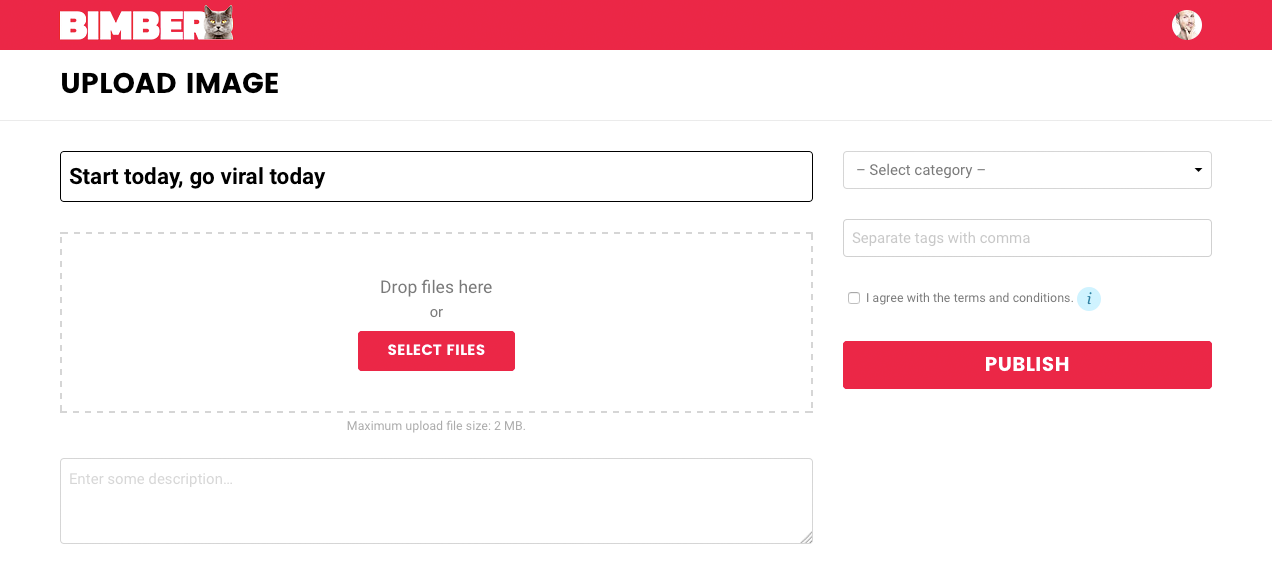Click the "Drop files here" text

pyautogui.click(x=436, y=287)
